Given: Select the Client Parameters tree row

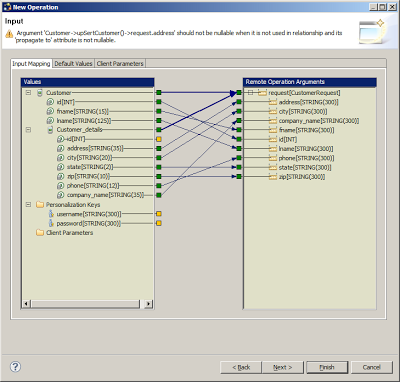Looking at the screenshot, I should tap(69, 232).
